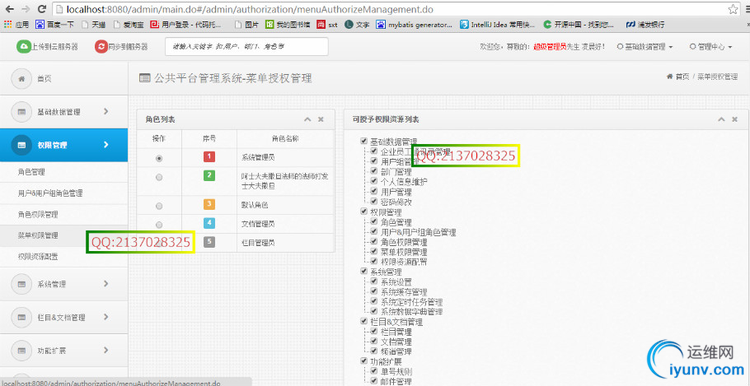
Task: Click the red sync to server icon
Action: [x=101, y=46]
